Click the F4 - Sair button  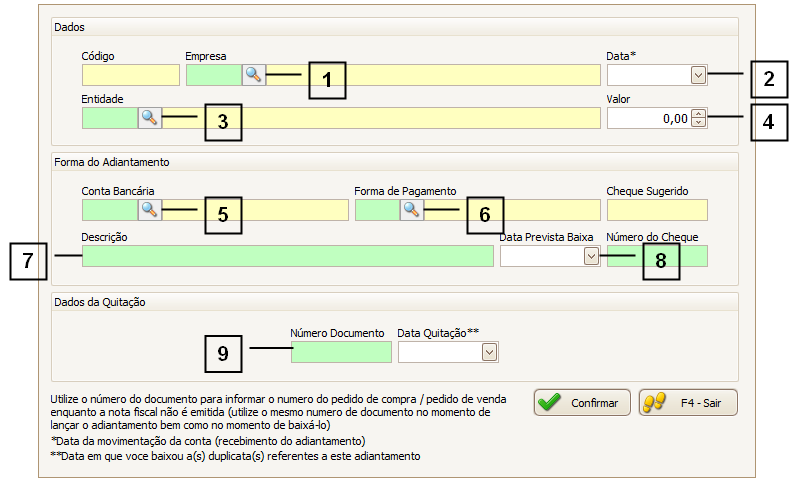pos(688,403)
